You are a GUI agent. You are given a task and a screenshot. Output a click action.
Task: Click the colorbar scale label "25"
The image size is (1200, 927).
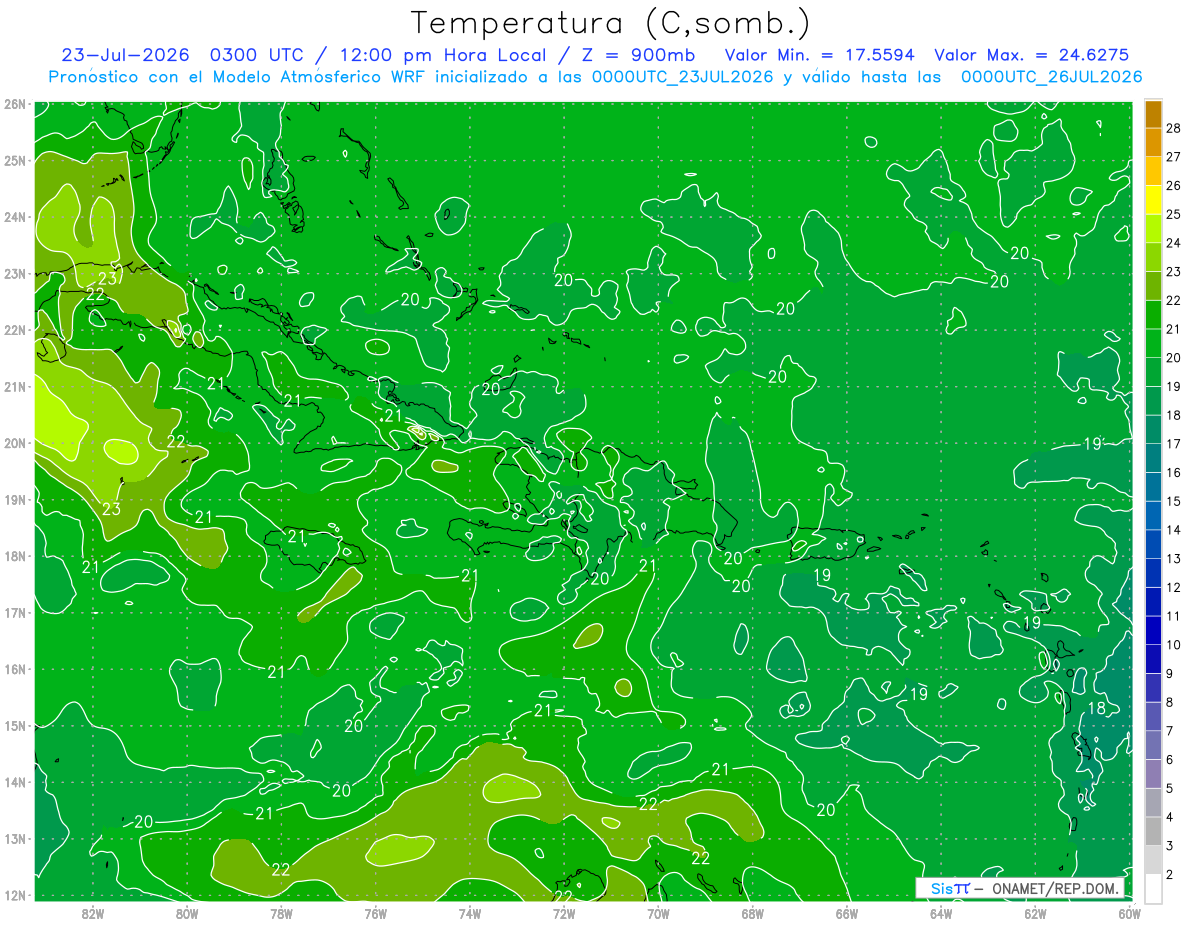click(1174, 214)
